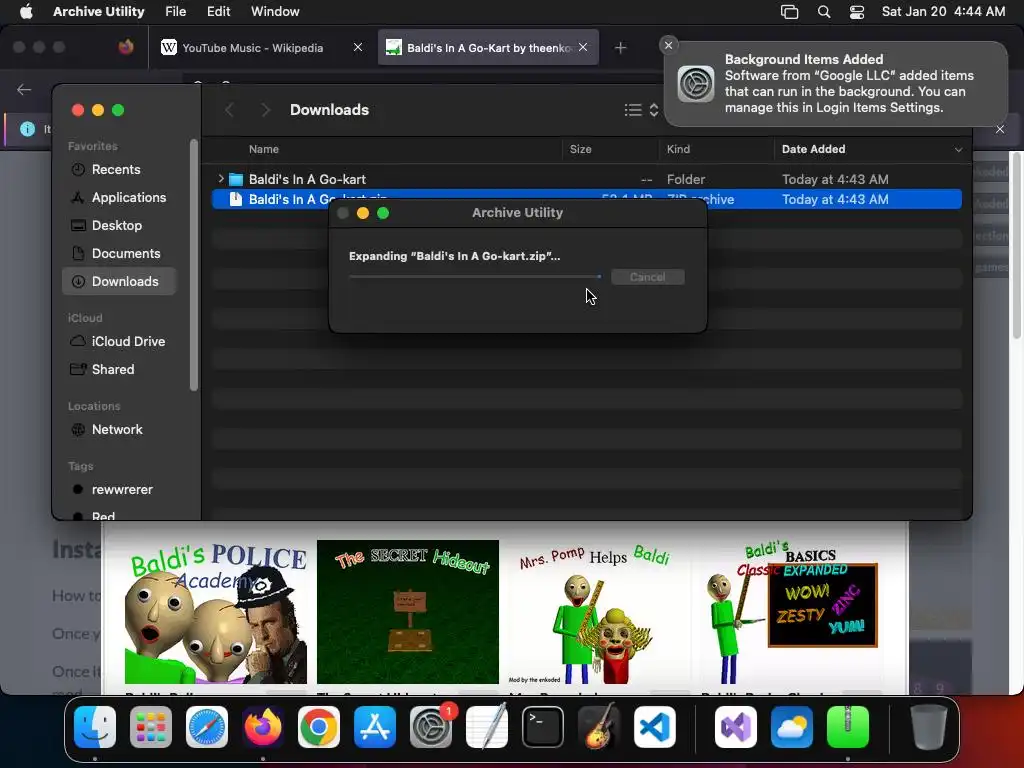Click Firefox browser back arrow

point(24,89)
